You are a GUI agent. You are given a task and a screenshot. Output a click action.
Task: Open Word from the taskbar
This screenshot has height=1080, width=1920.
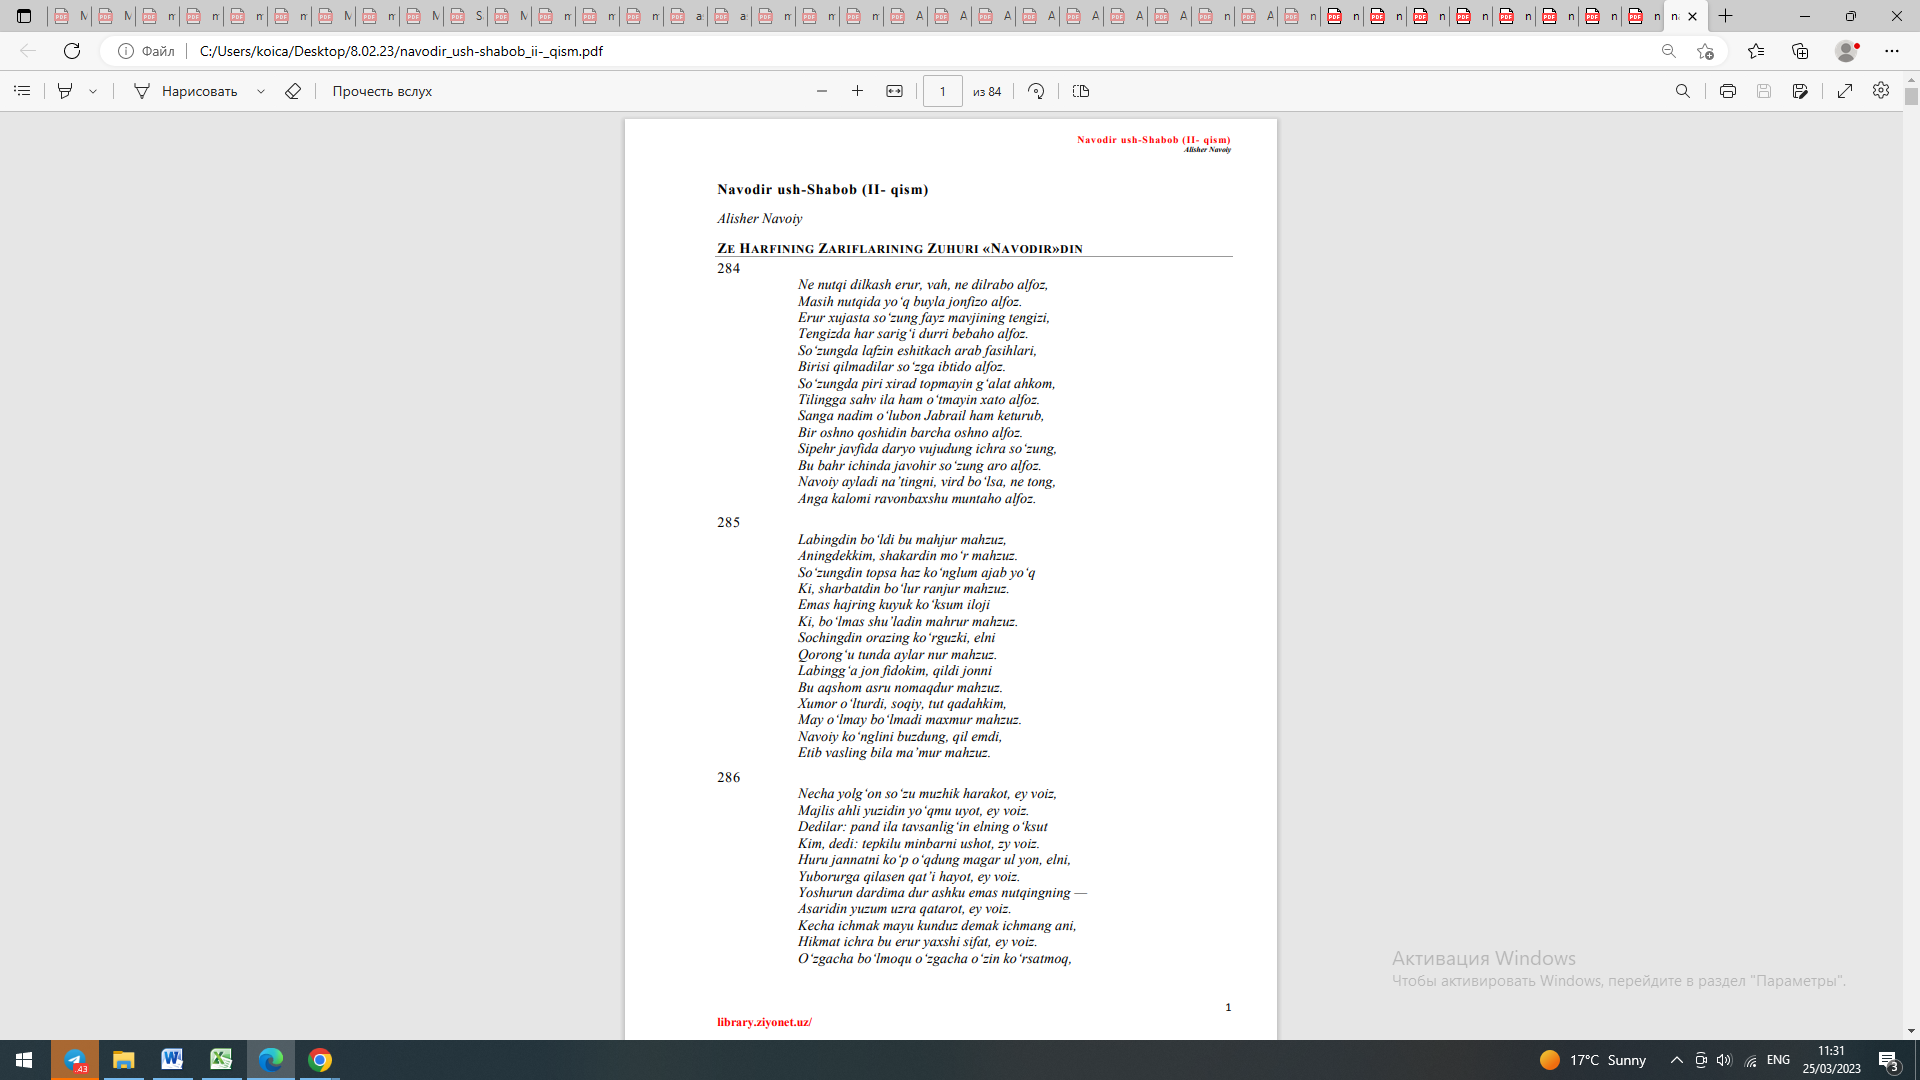click(x=172, y=1060)
